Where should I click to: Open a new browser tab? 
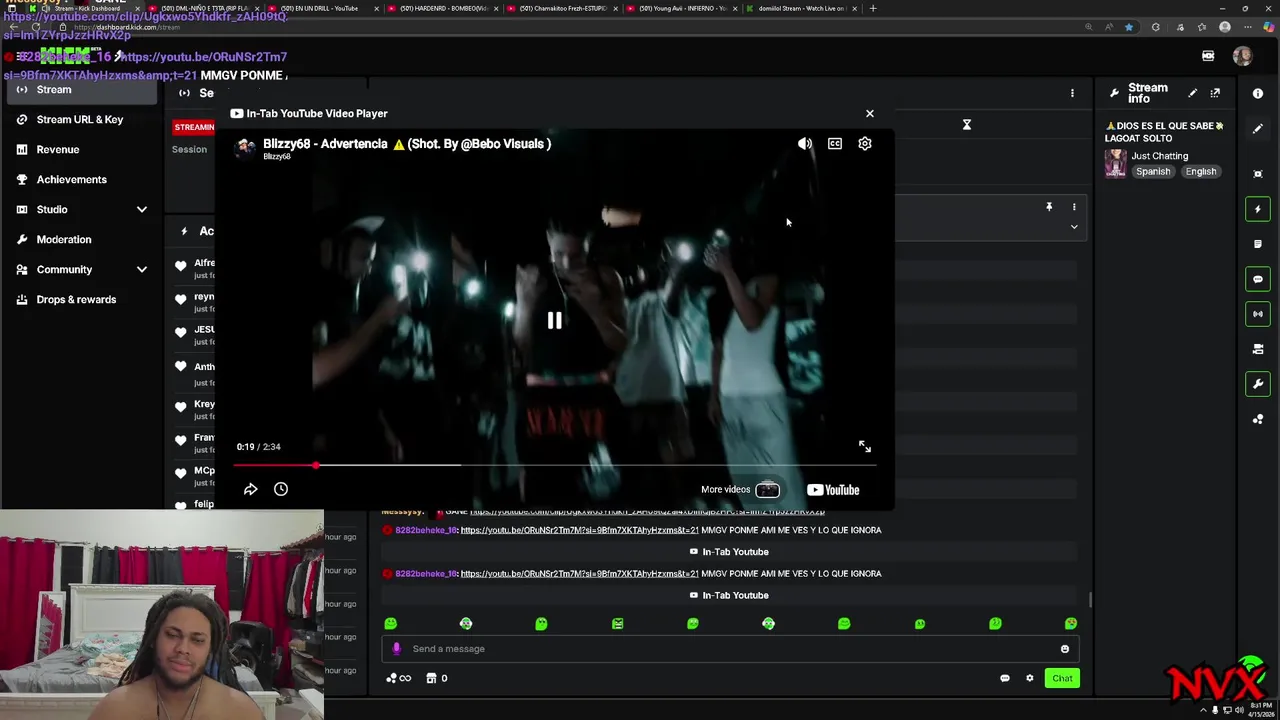coord(873,8)
